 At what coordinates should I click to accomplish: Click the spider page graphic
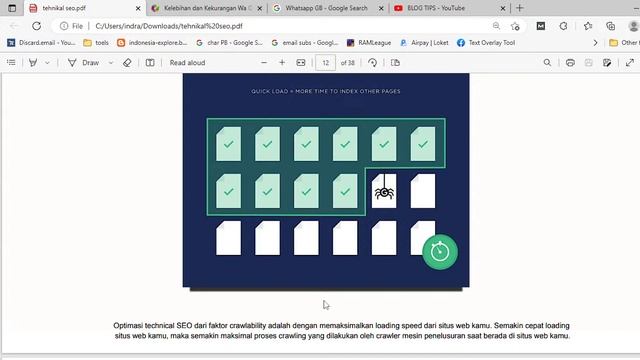click(x=384, y=191)
